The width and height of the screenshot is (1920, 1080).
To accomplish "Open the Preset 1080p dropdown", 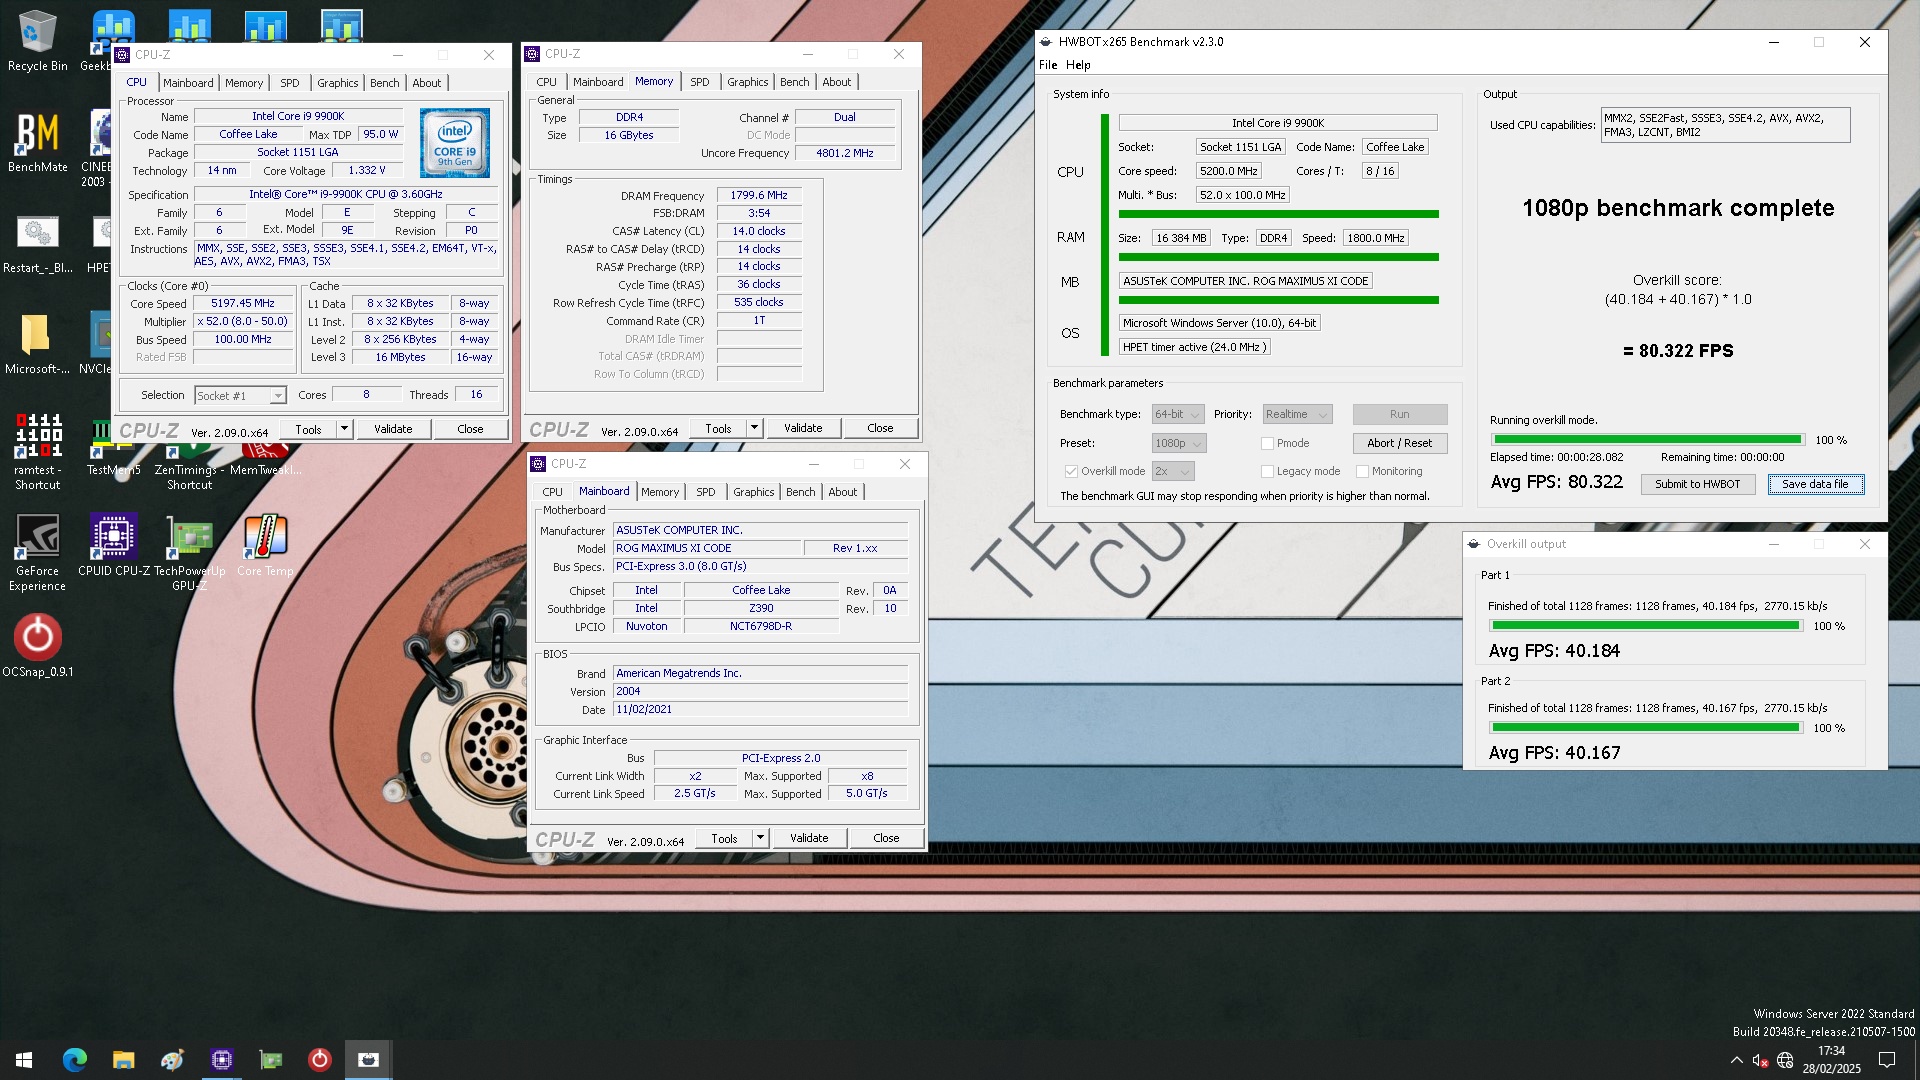I will pos(1179,443).
